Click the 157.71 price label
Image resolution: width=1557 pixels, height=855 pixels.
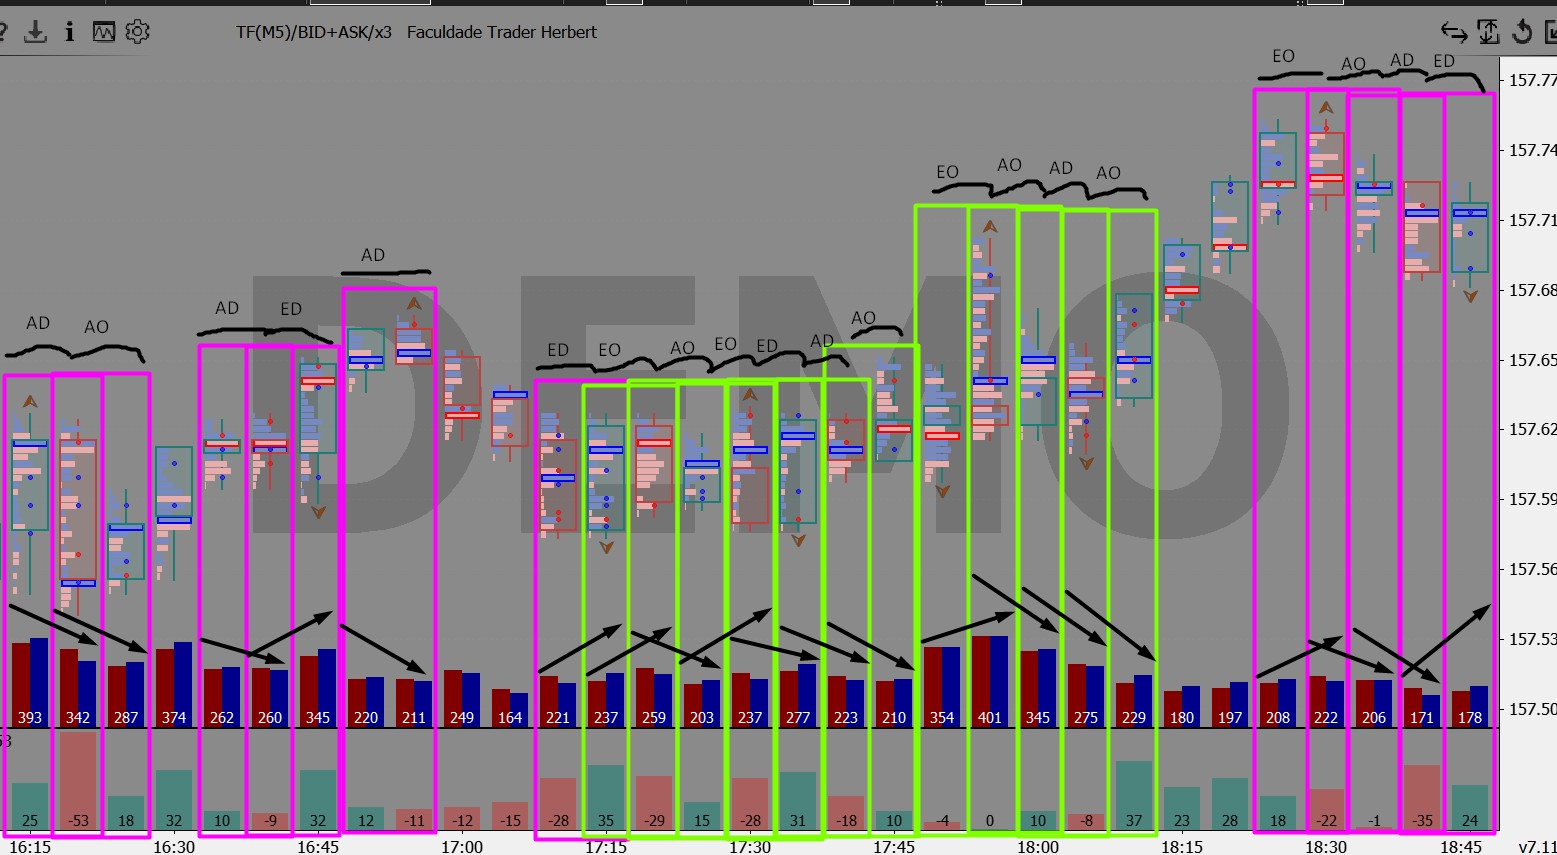click(1532, 220)
